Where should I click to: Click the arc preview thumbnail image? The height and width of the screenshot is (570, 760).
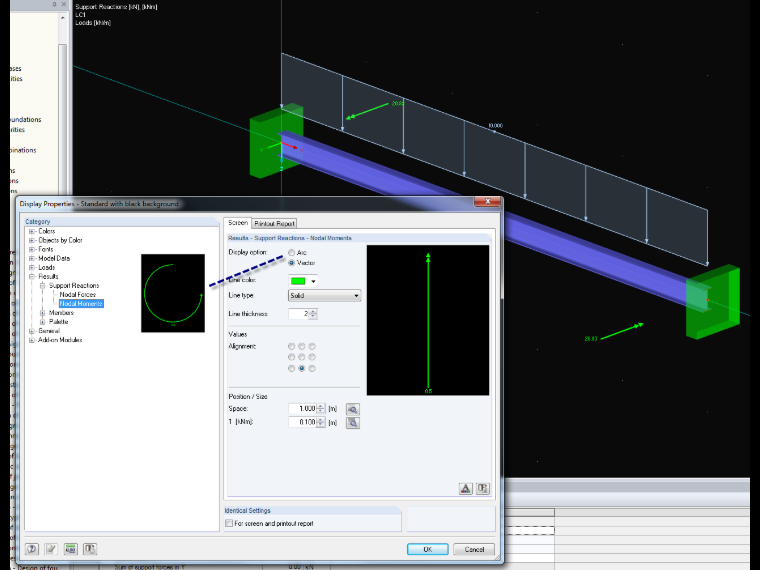click(173, 293)
